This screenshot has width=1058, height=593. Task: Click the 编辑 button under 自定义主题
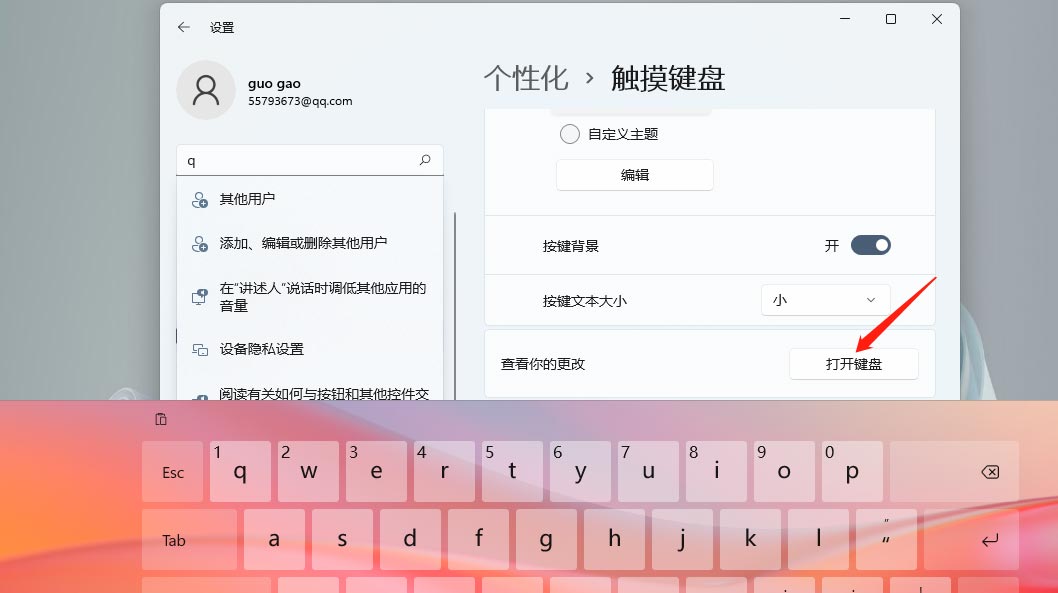(634, 174)
